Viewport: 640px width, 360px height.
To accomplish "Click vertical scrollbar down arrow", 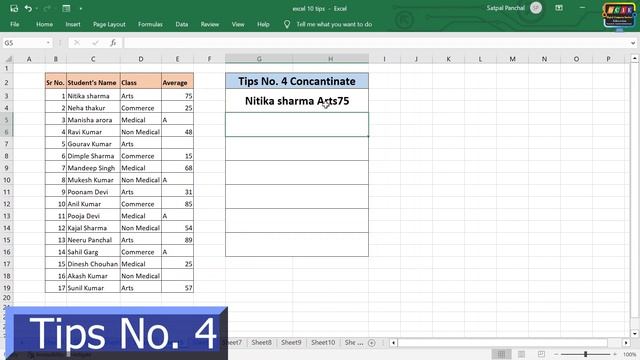I will [634, 333].
